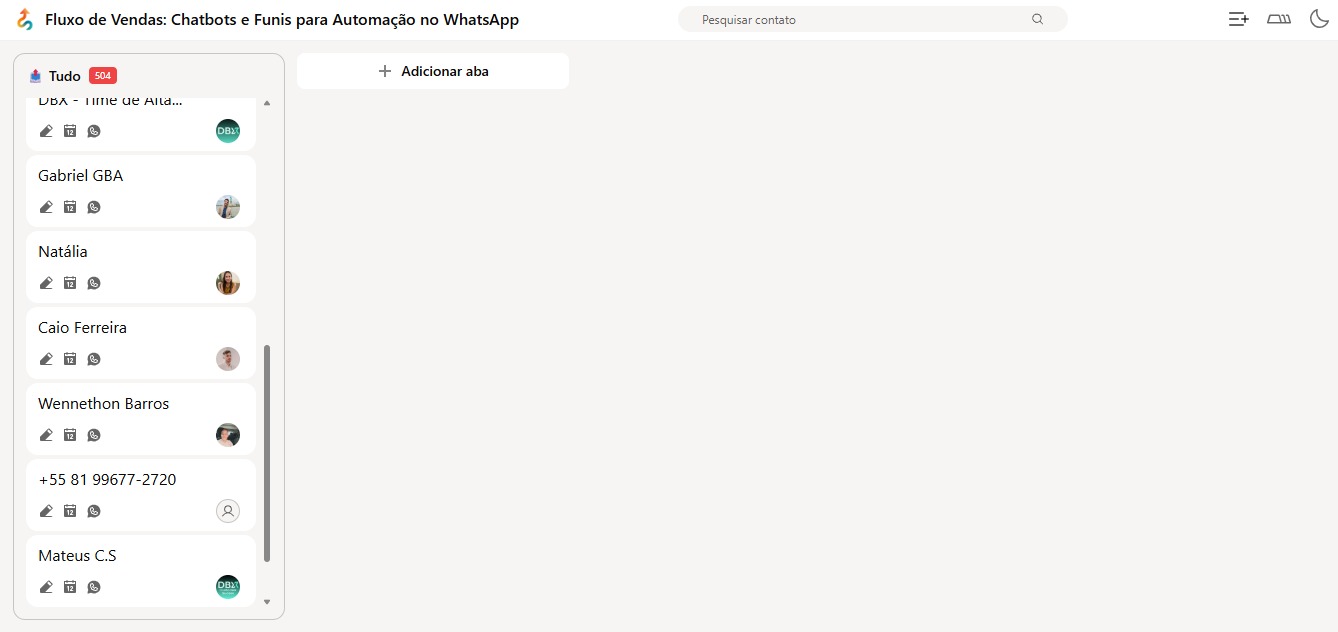The image size is (1338, 632).
Task: Click the app logo beside Fluxo de Vendas
Action: click(x=25, y=20)
